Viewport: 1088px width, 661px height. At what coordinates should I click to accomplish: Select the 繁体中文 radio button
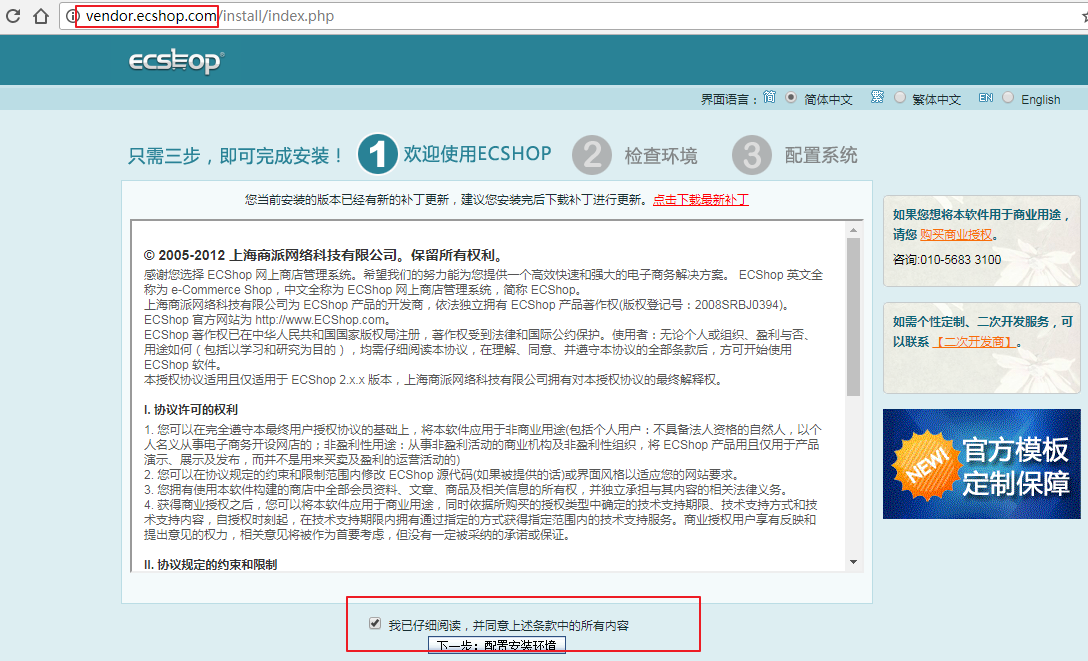click(x=899, y=98)
